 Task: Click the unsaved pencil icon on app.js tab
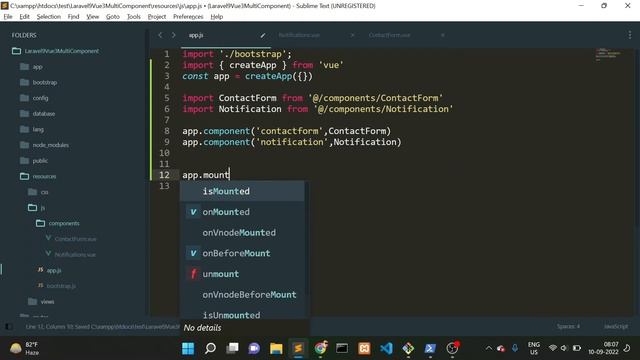[x=263, y=36]
